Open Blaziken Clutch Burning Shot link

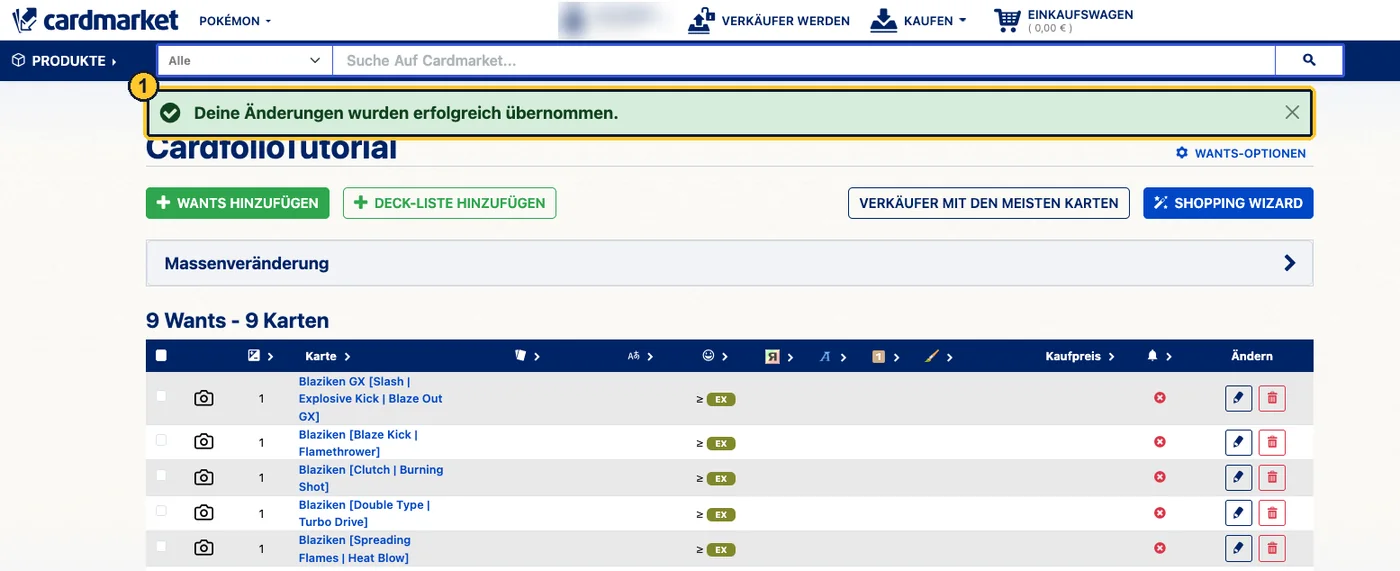(x=370, y=478)
